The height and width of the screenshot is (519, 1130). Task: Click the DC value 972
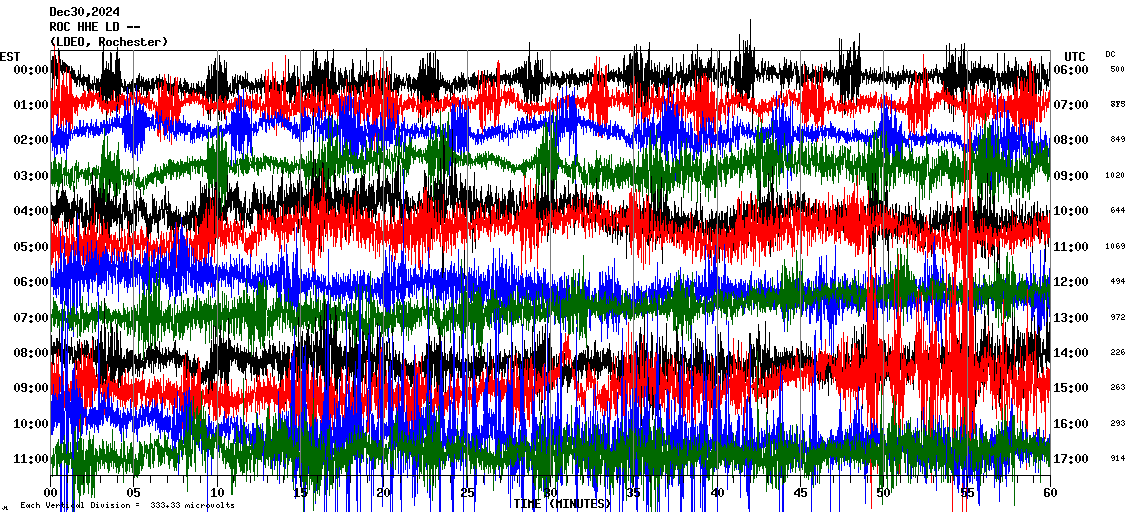(x=1117, y=317)
